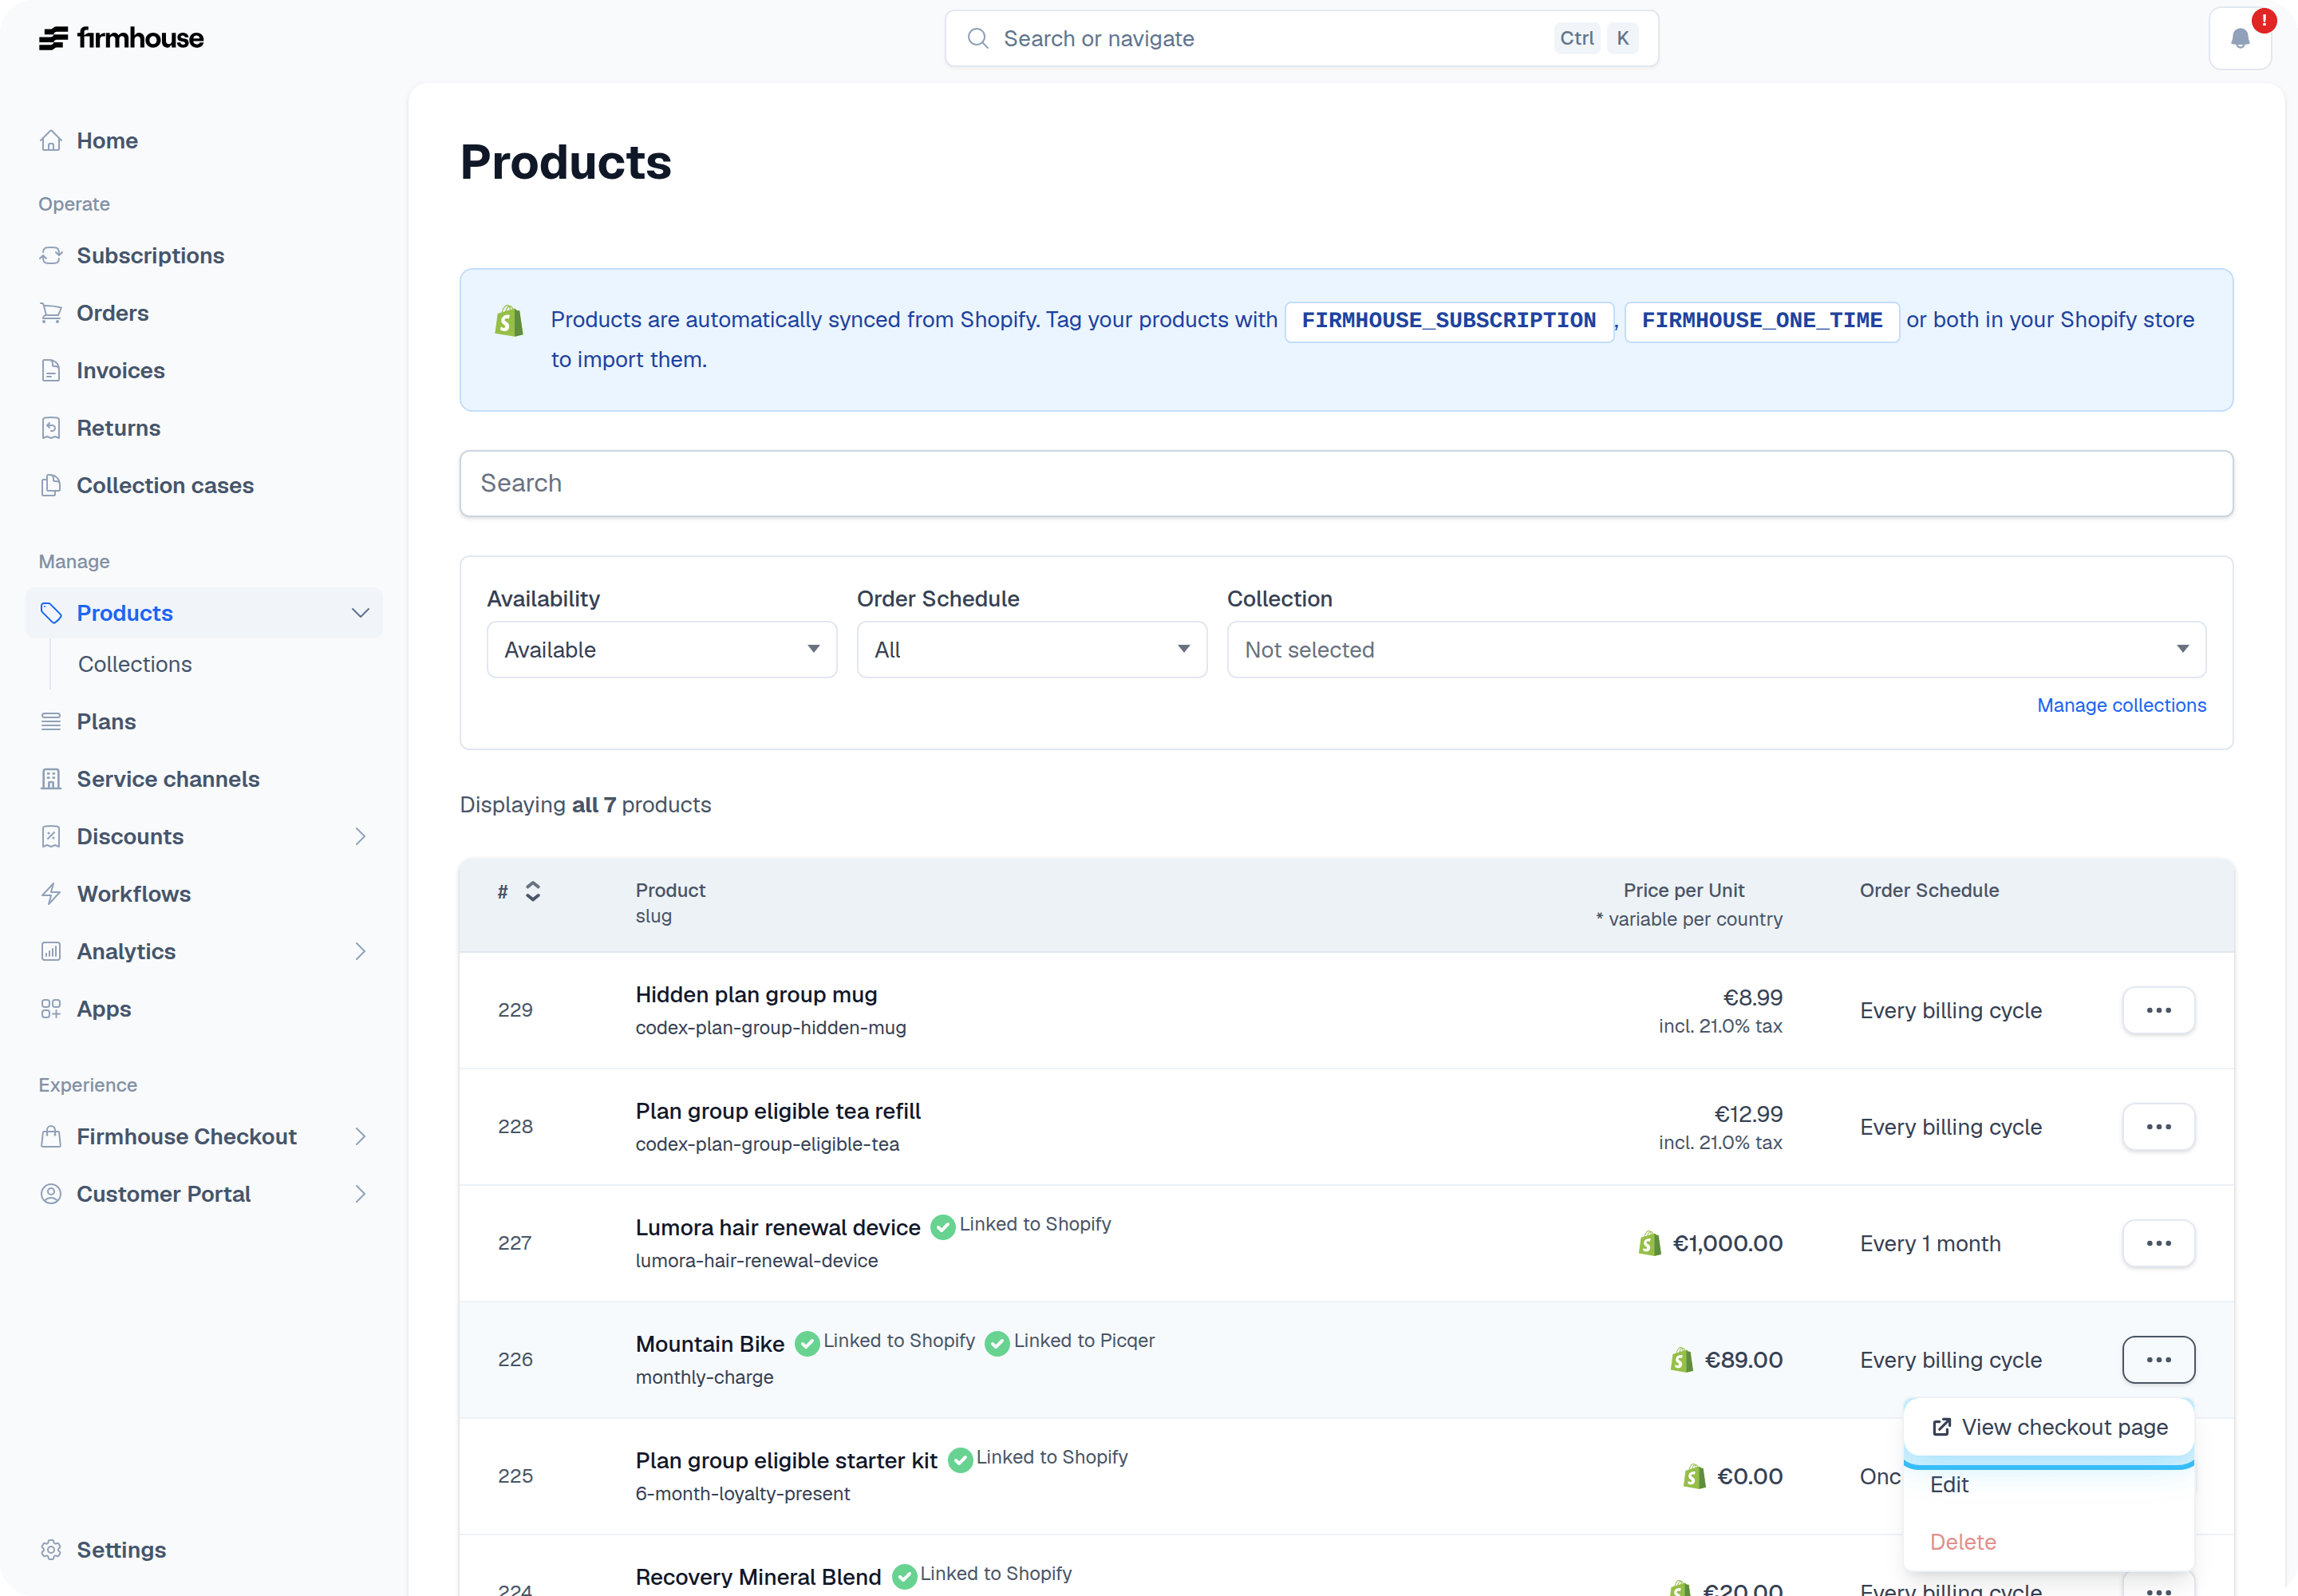Click the Collection cases icon
2298x1596 pixels.
(x=51, y=485)
